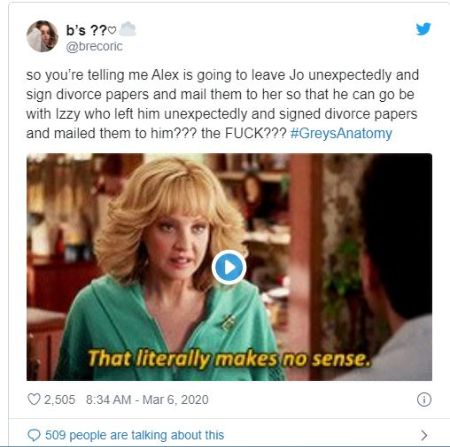The height and width of the screenshot is (447, 450).
Task: Open the @brecoric profile avatar
Action: click(42, 36)
